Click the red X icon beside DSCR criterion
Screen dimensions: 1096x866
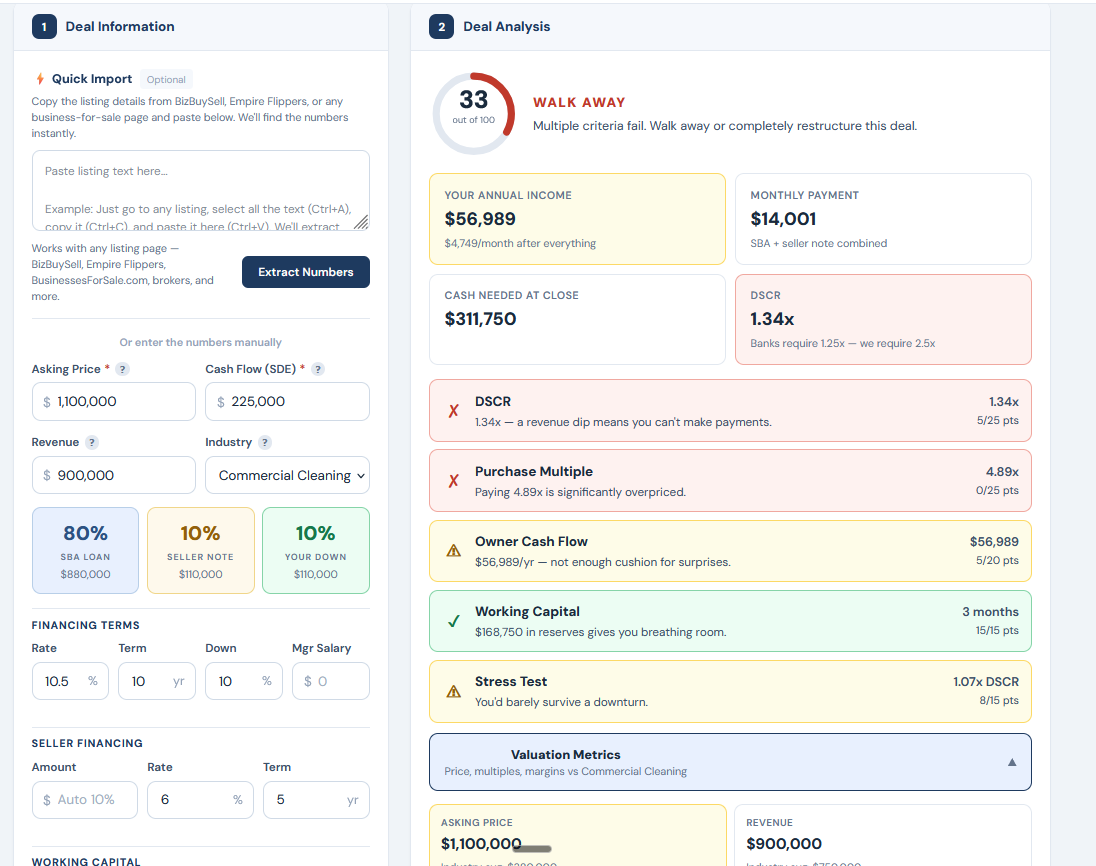pos(452,411)
